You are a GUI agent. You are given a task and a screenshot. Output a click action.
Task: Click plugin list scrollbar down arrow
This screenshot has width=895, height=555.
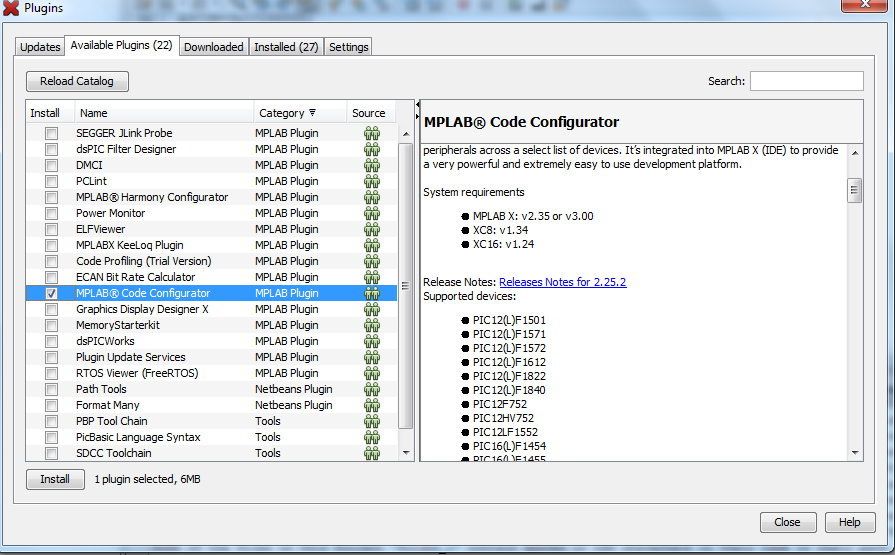406,453
